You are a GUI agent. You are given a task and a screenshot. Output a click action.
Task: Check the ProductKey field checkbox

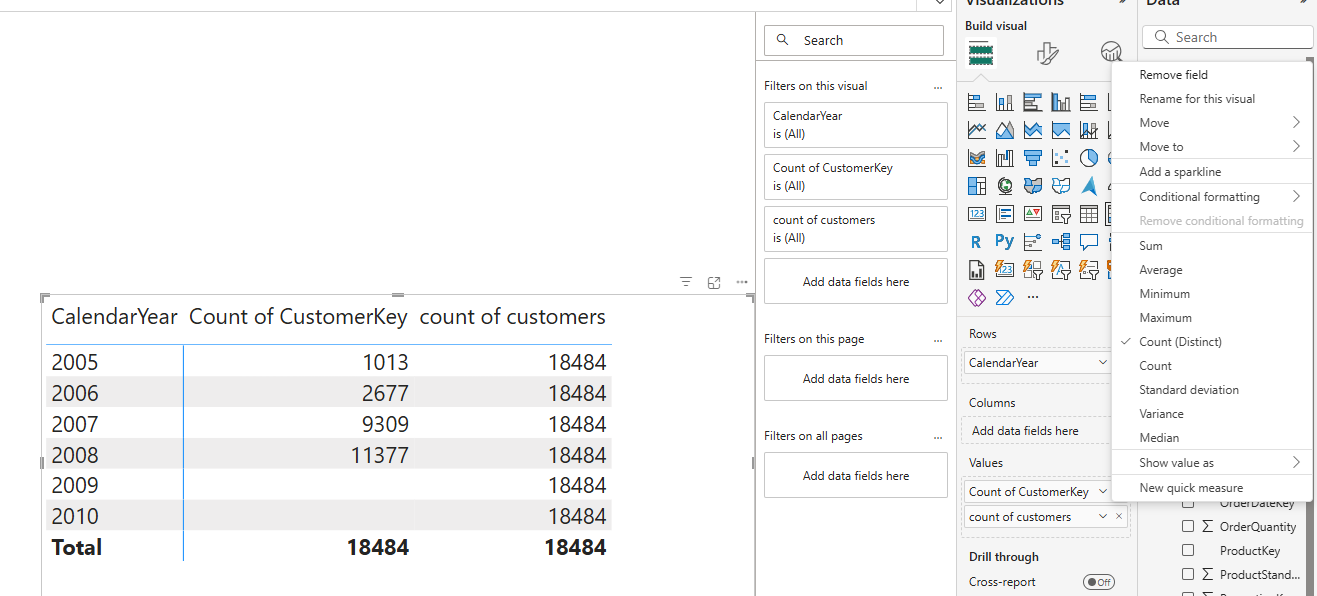[x=1188, y=550]
